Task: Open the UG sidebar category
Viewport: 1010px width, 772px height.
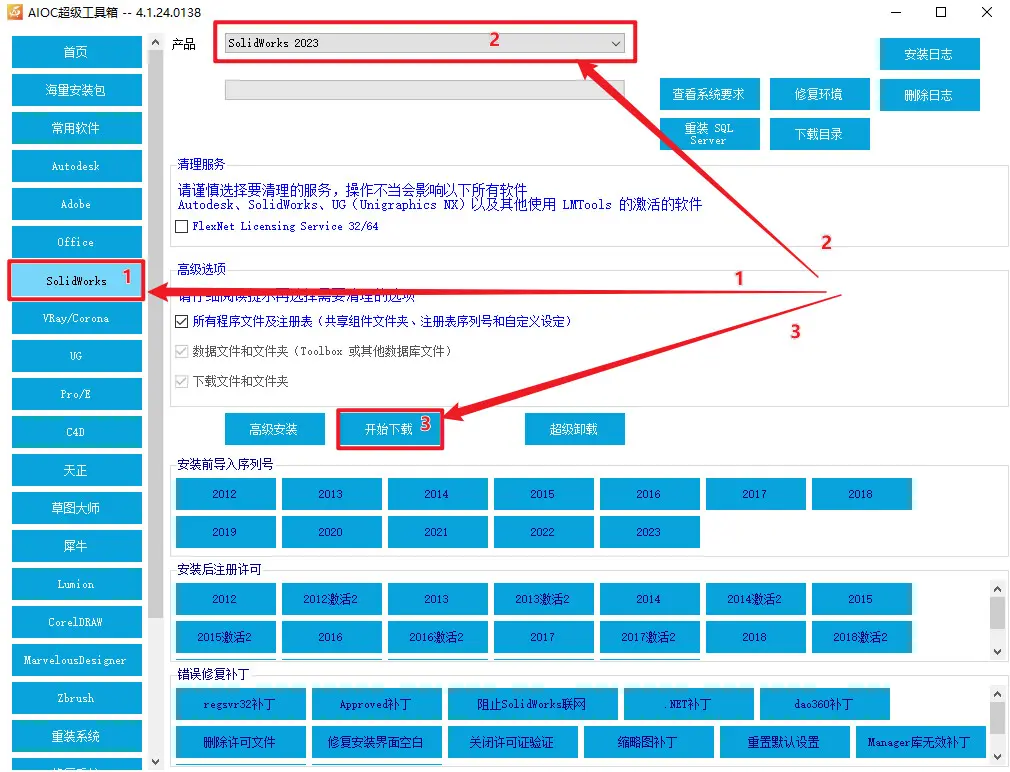Action: tap(77, 356)
